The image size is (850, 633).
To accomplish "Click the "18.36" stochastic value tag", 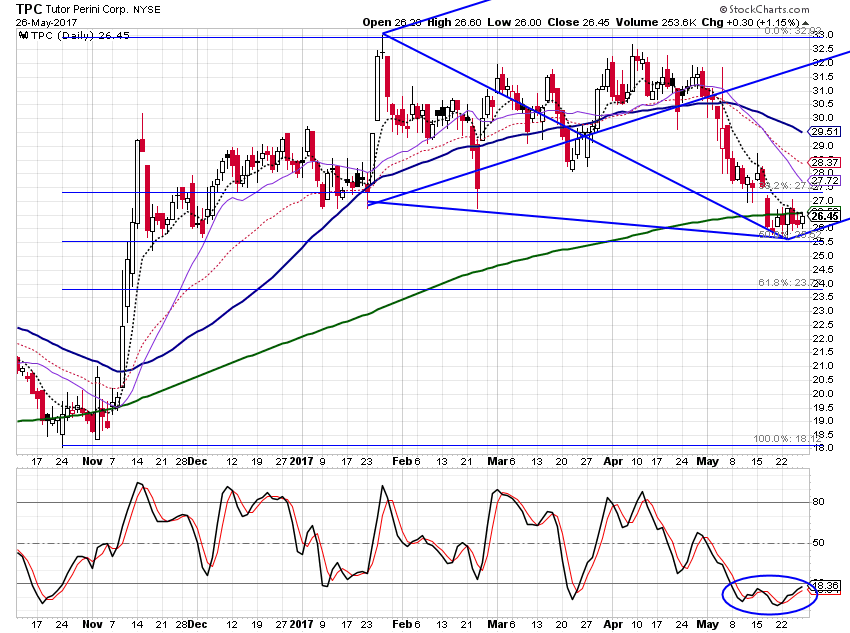I will pyautogui.click(x=824, y=586).
